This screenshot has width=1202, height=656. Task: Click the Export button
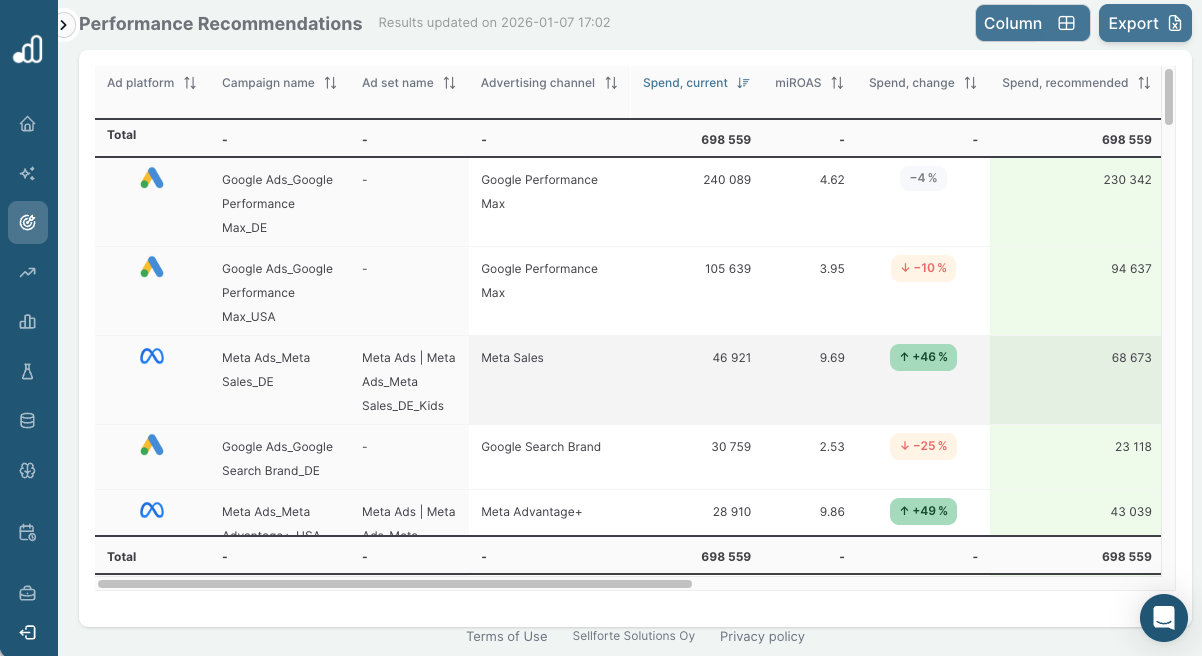(1145, 22)
